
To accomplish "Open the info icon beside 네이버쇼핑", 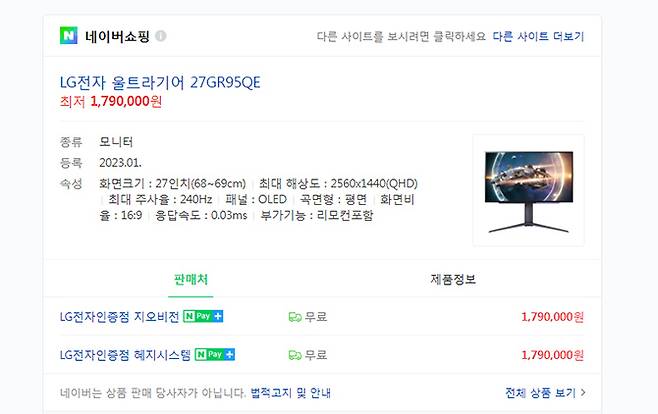I will click(x=161, y=36).
